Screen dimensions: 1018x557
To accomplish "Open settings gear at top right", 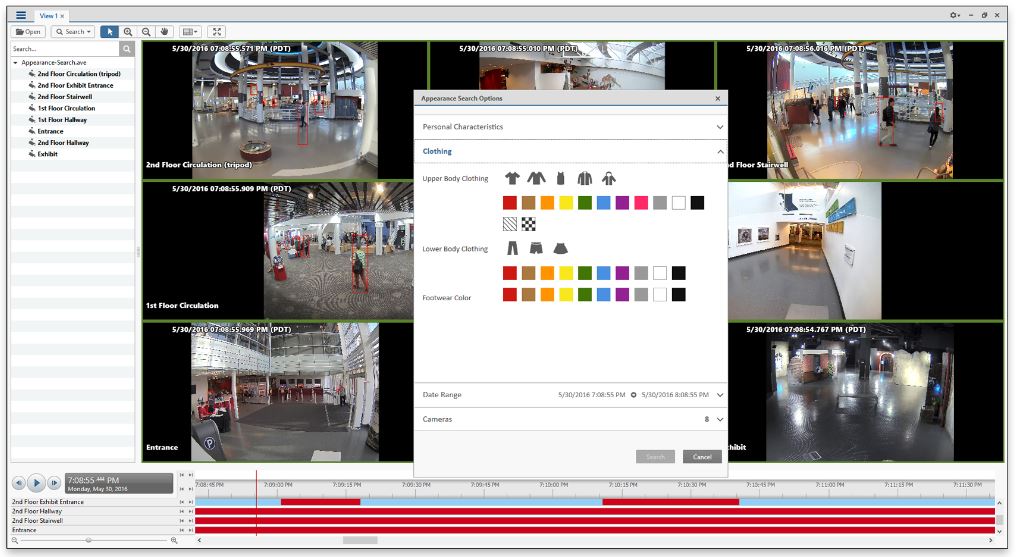I will tap(954, 15).
